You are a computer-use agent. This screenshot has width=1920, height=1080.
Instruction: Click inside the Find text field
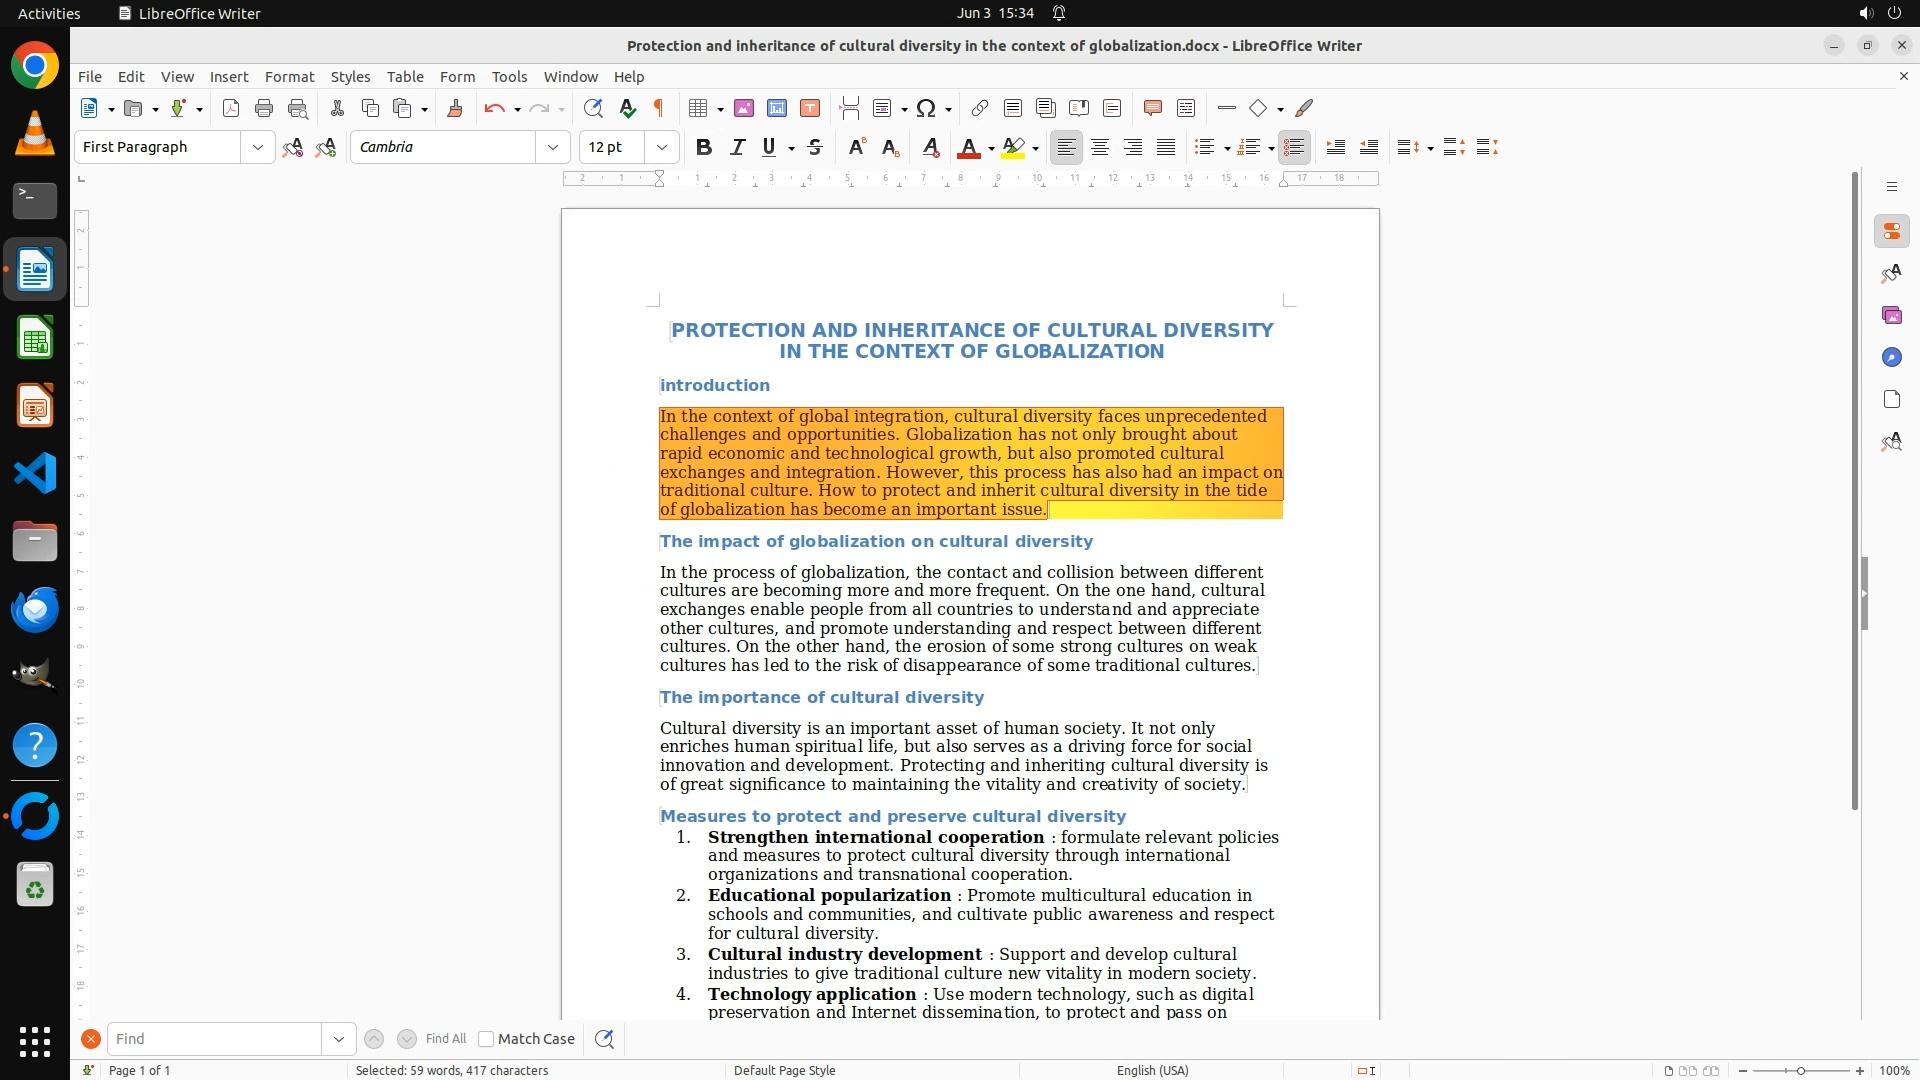tap(213, 1039)
